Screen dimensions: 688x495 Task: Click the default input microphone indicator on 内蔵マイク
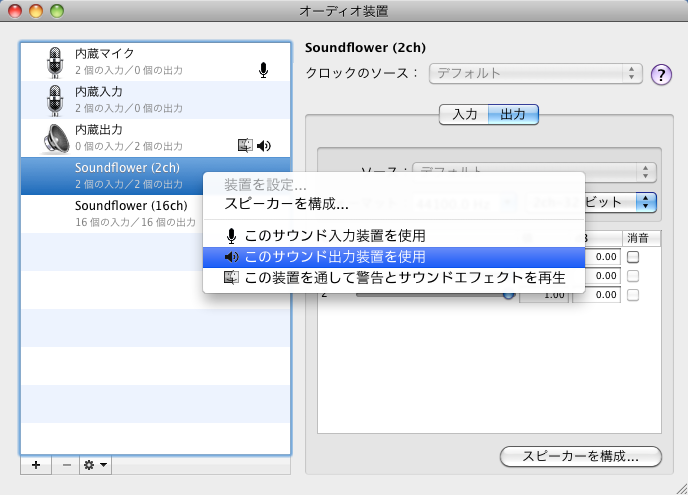263,70
